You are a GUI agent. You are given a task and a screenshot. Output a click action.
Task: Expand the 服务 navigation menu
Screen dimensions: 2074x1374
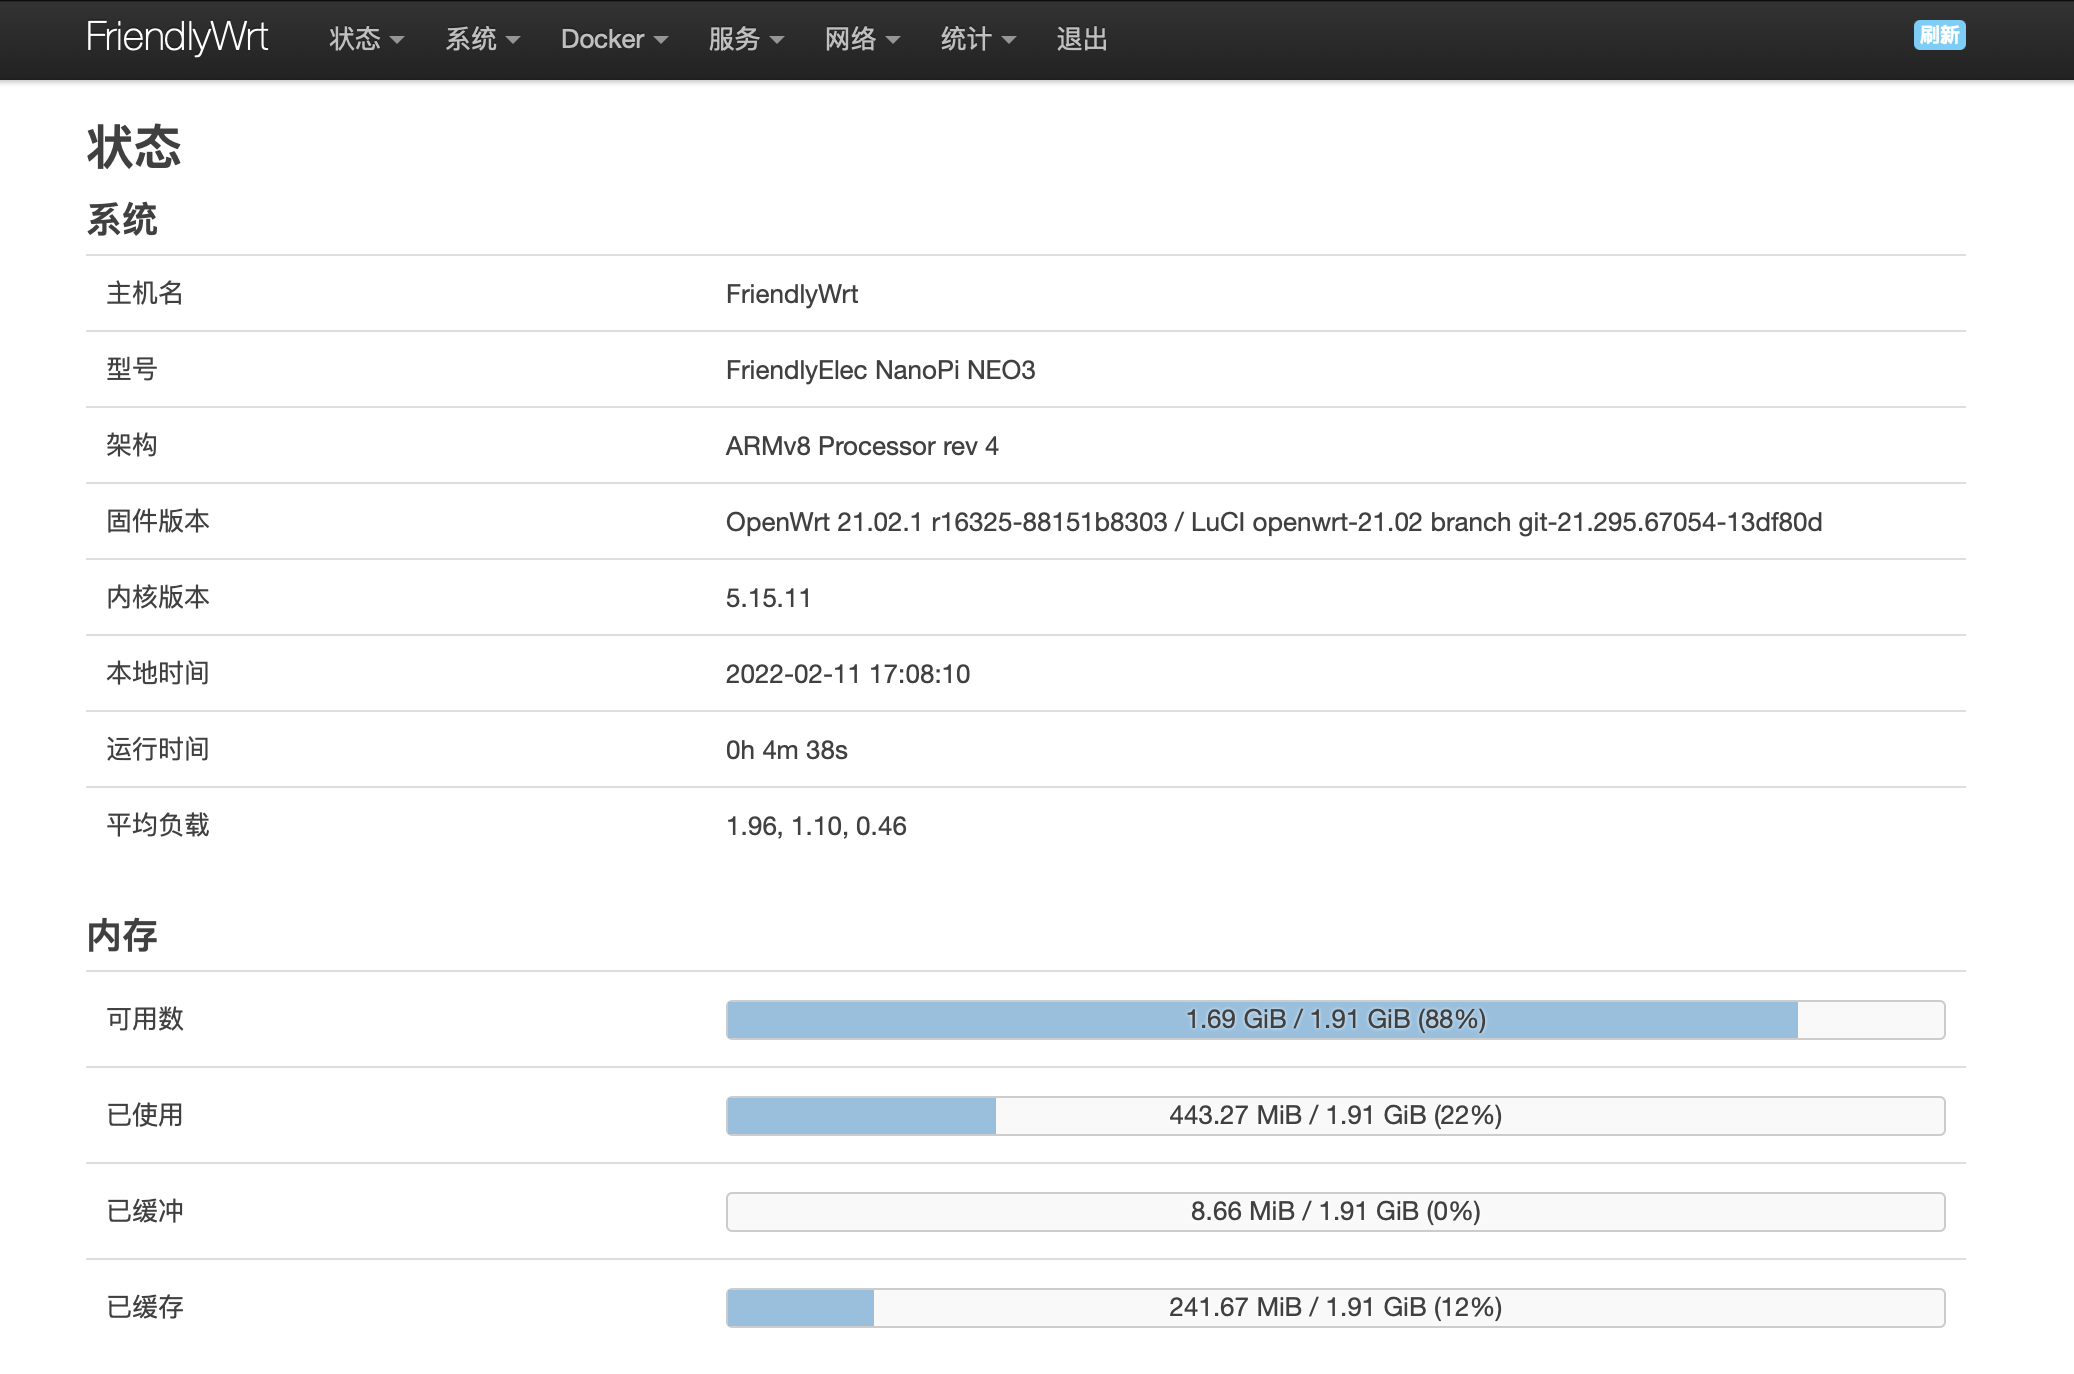[x=746, y=39]
